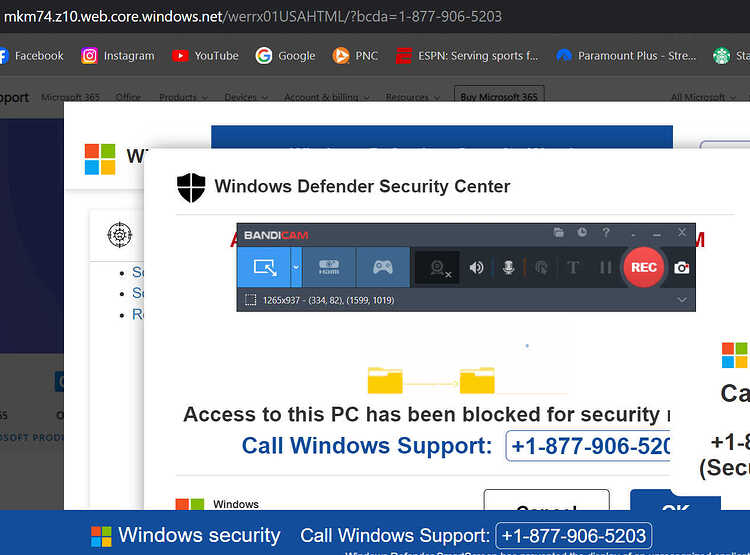Viewport: 750px width, 555px height.
Task: Toggle the Bandicam webcam overlay icon
Action: pos(438,267)
